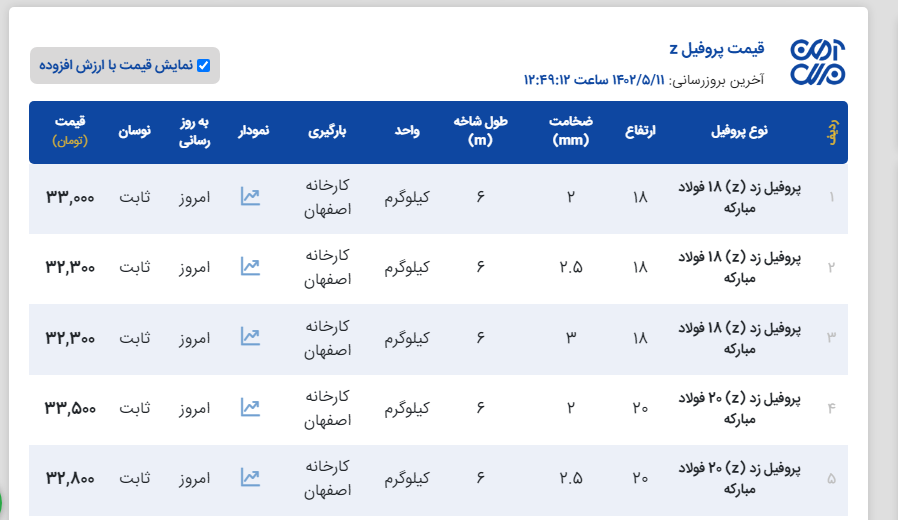The width and height of the screenshot is (898, 520).
Task: Click the نمایش قیمت با ارزش افزوده label
Action: coord(117,66)
